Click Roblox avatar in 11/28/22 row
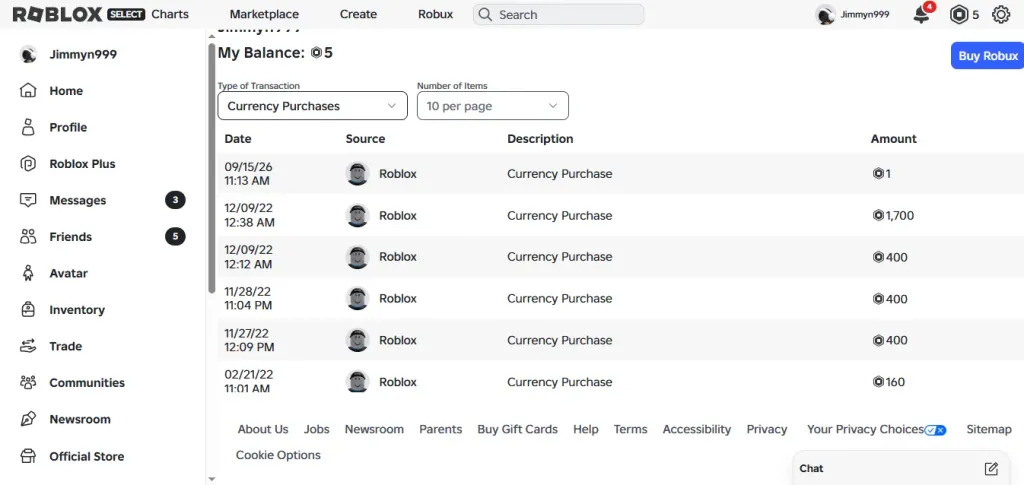 tap(357, 298)
